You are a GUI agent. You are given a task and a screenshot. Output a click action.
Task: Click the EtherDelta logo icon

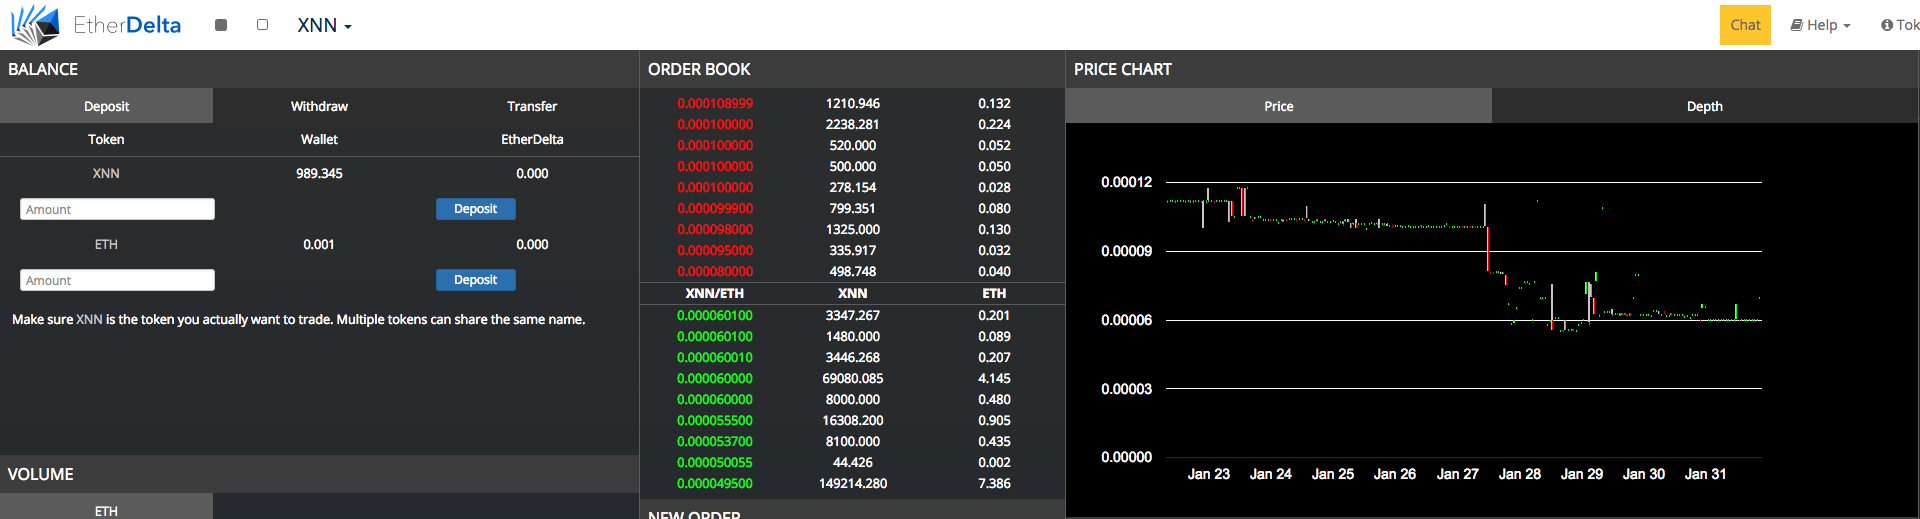[36, 25]
